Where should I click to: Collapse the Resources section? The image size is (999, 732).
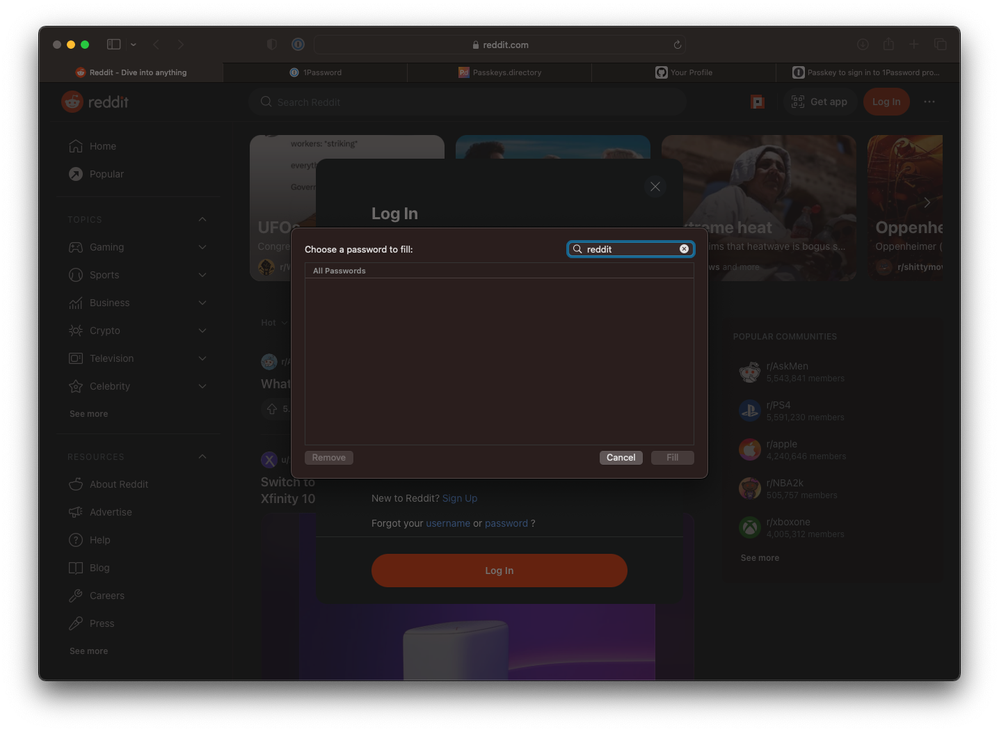202,456
